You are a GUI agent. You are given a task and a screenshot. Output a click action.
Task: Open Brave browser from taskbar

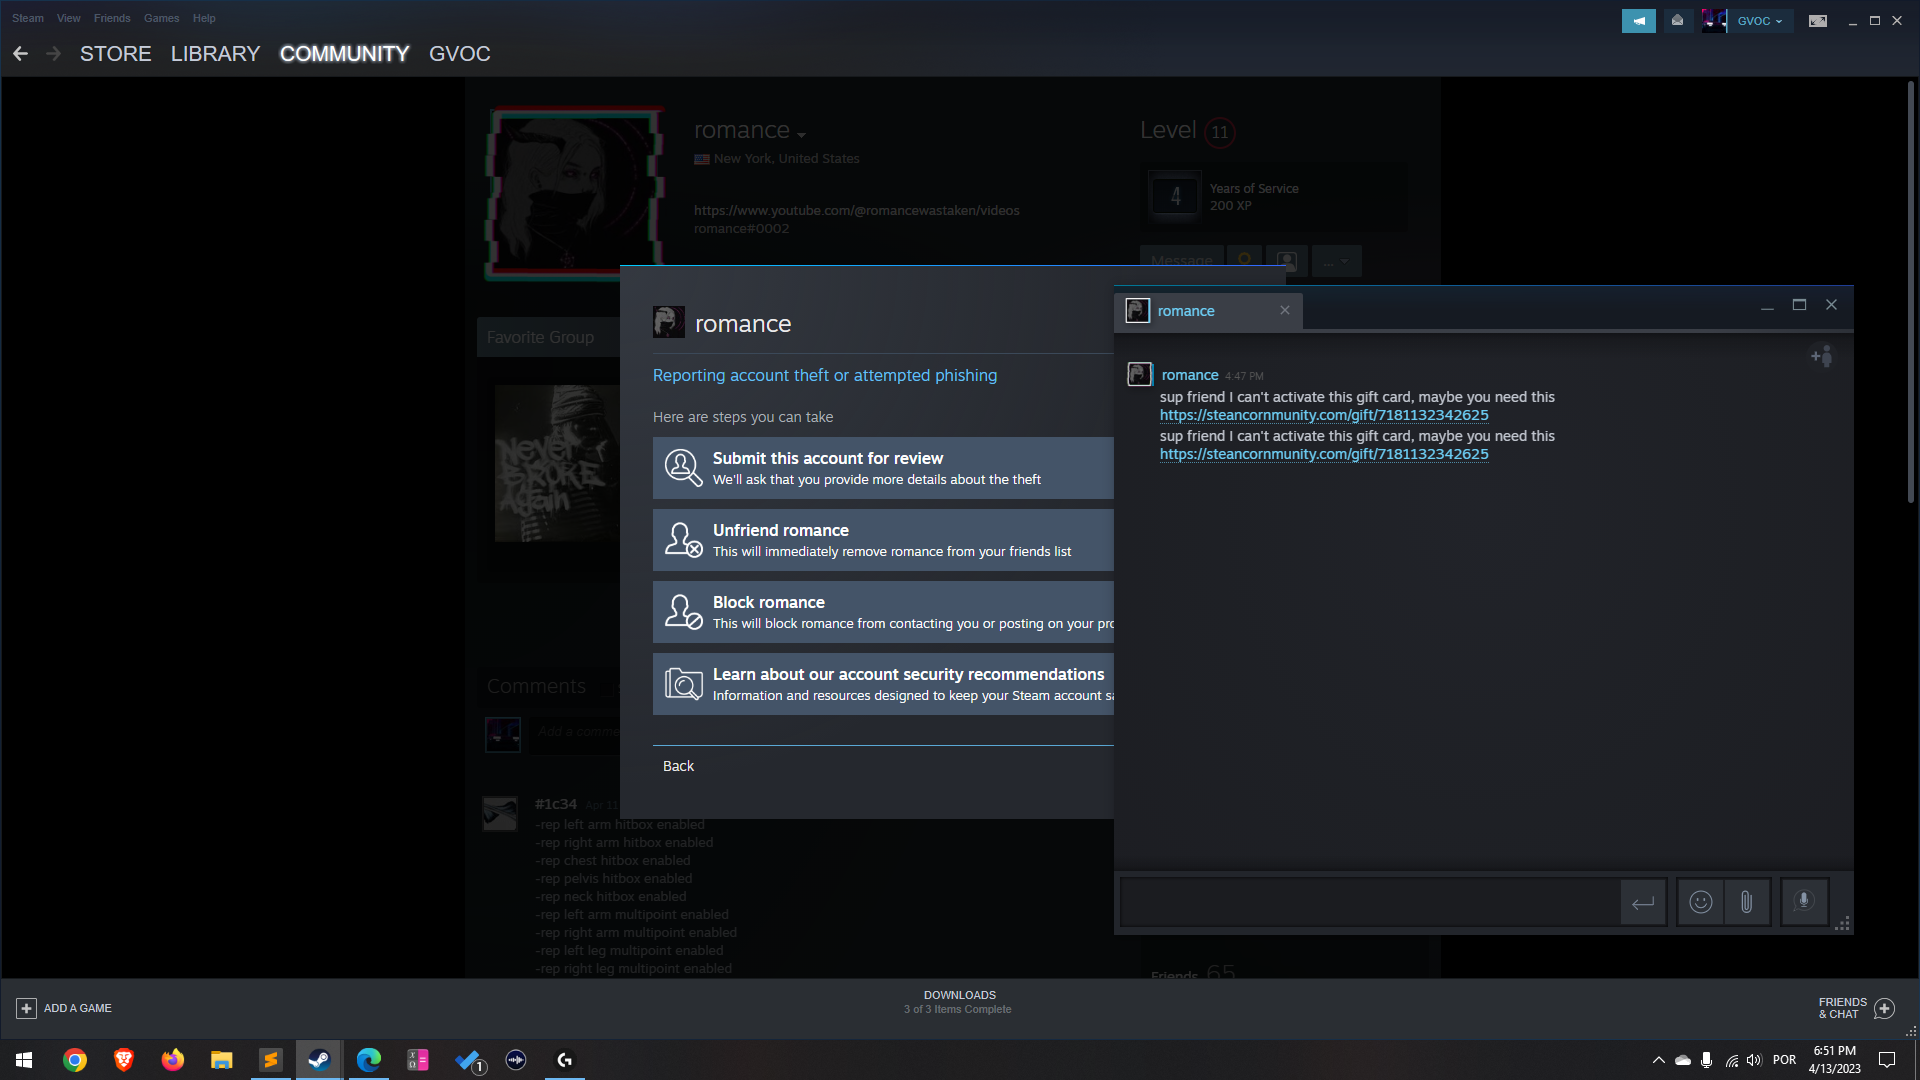click(x=124, y=1060)
